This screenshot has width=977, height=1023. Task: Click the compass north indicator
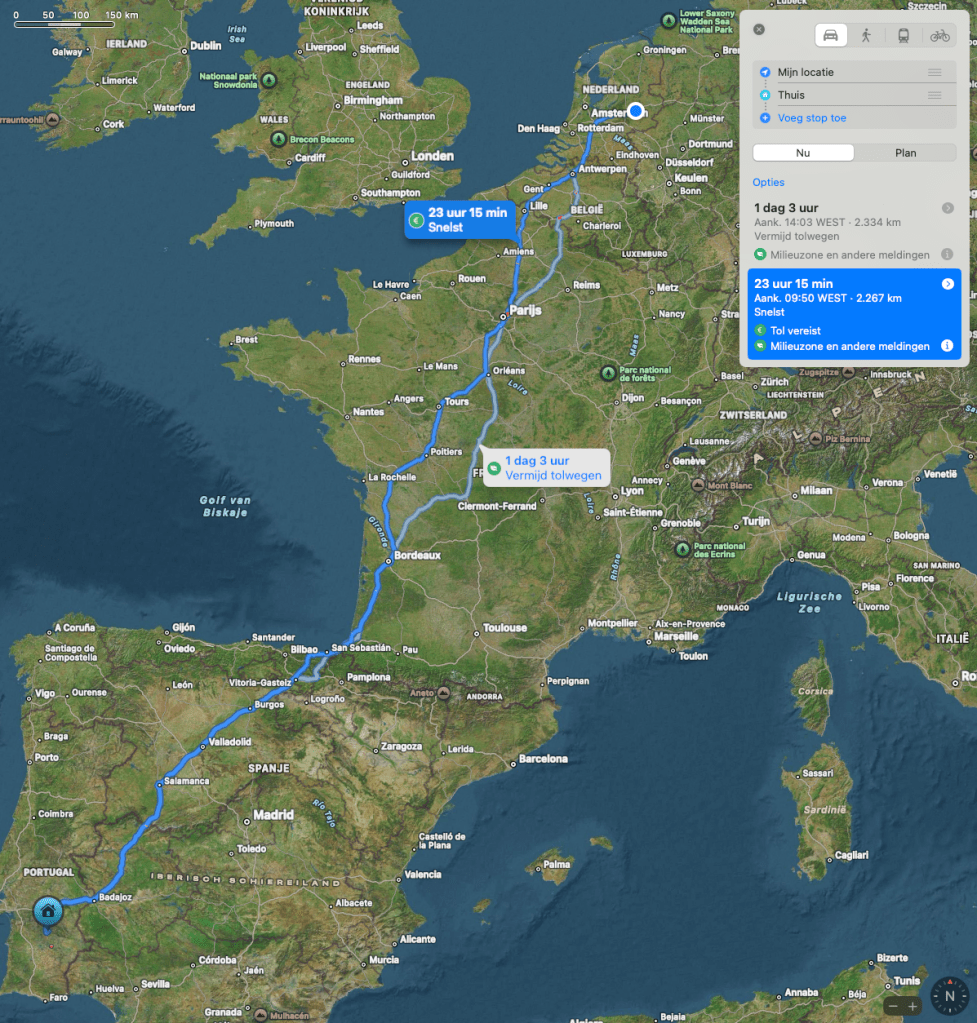[949, 996]
